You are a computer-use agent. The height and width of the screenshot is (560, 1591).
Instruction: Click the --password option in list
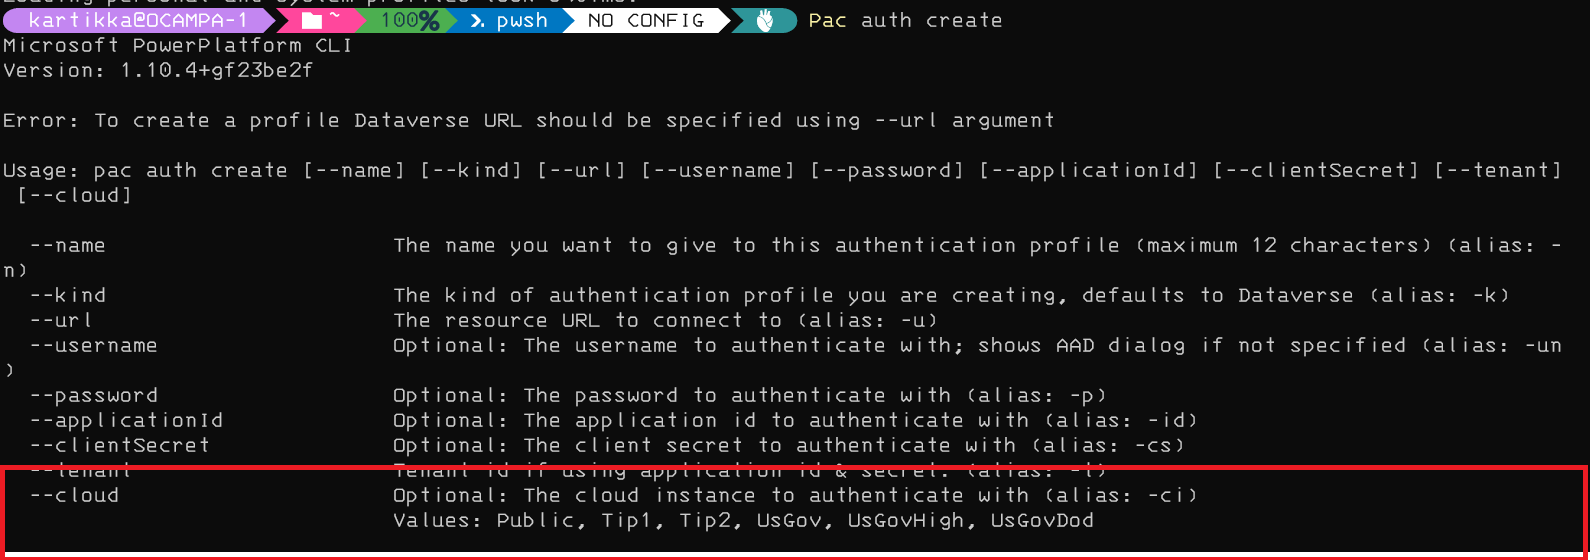(93, 395)
